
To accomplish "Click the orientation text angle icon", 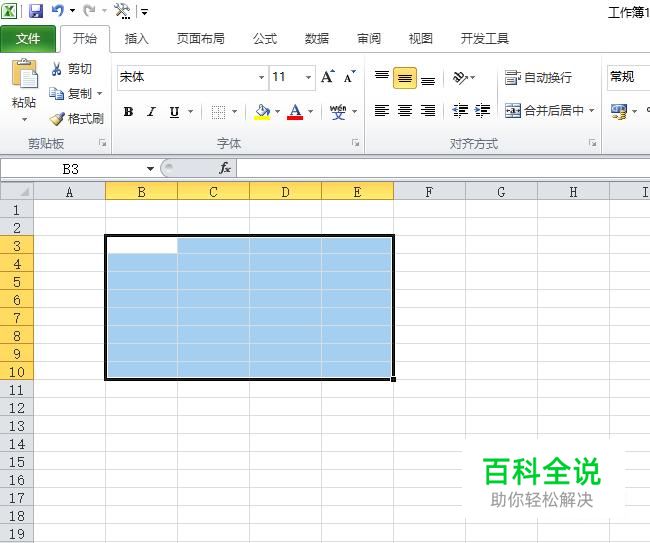I will [460, 77].
